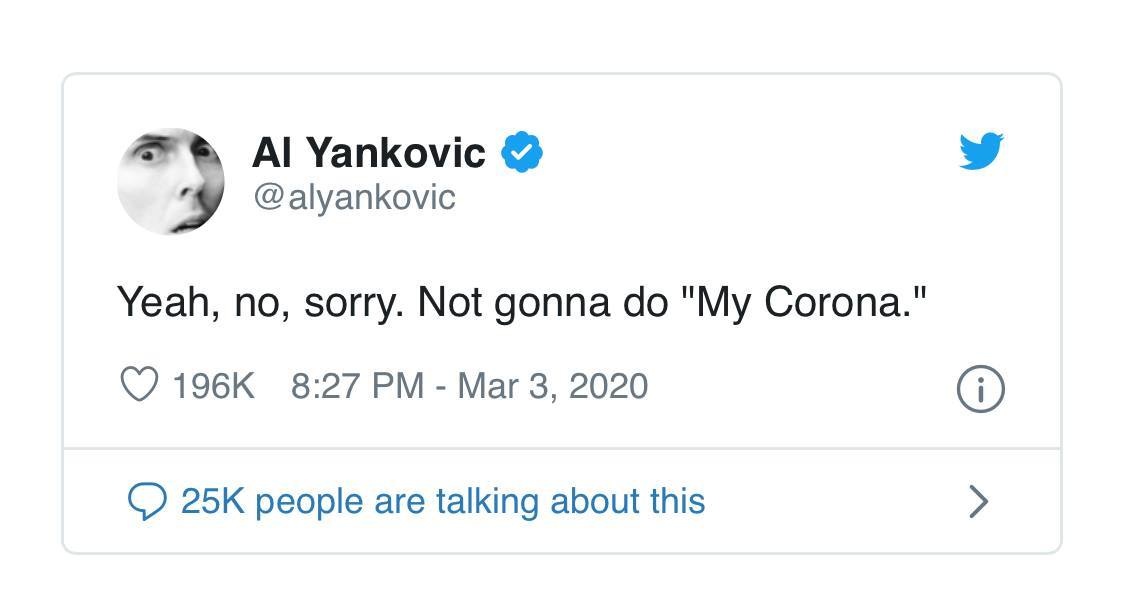Viewport: 1125px width, 609px height.
Task: Click the blue verified badge
Action: click(x=521, y=153)
